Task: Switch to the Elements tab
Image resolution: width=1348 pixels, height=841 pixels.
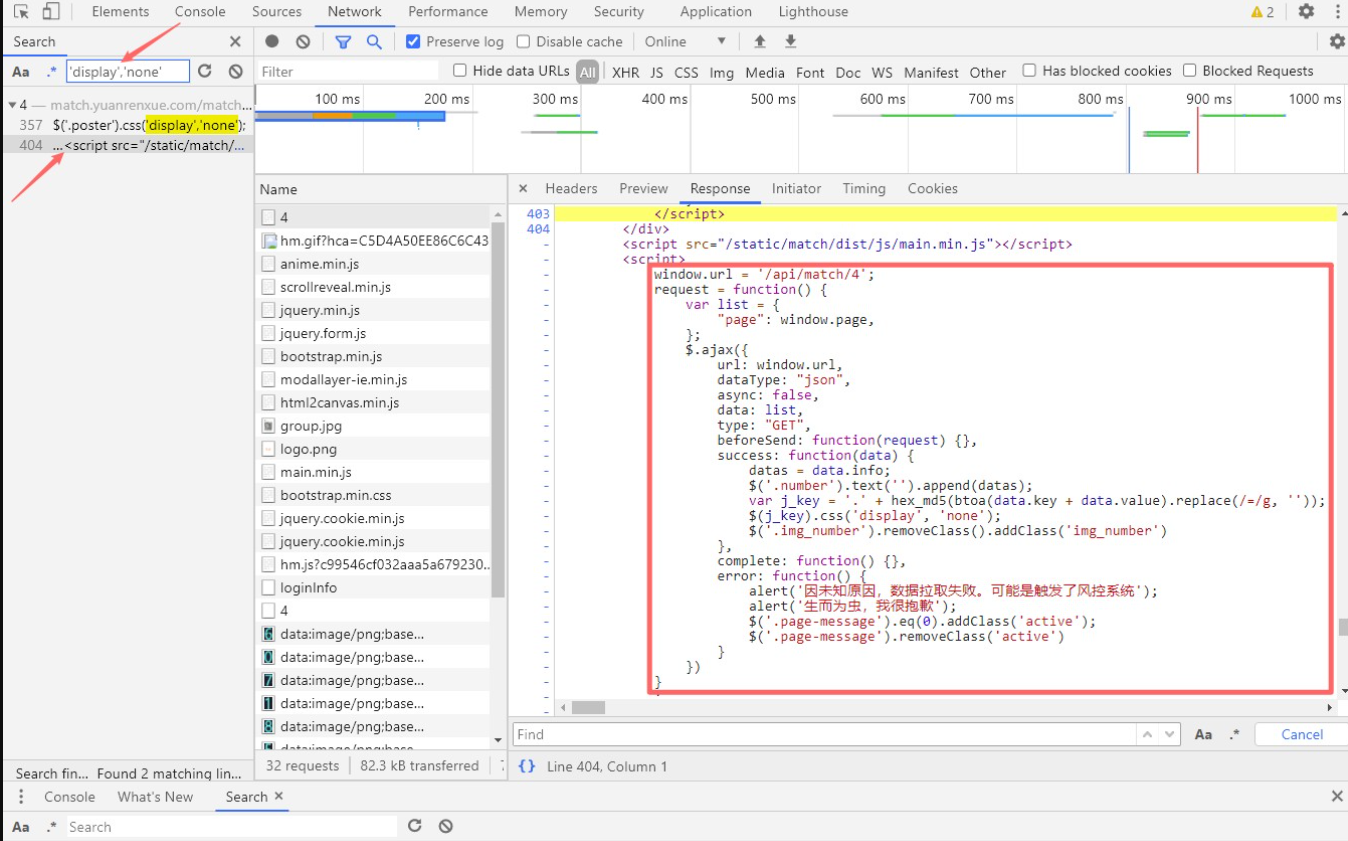Action: click(120, 12)
